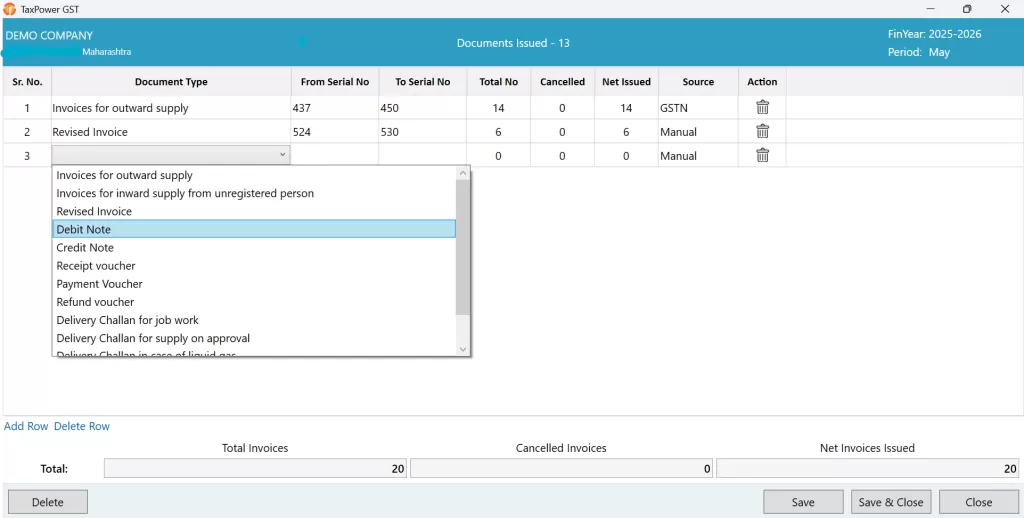Viewport: 1024px width, 518px height.
Task: Click trash icon for Revised Invoice row
Action: (762, 131)
